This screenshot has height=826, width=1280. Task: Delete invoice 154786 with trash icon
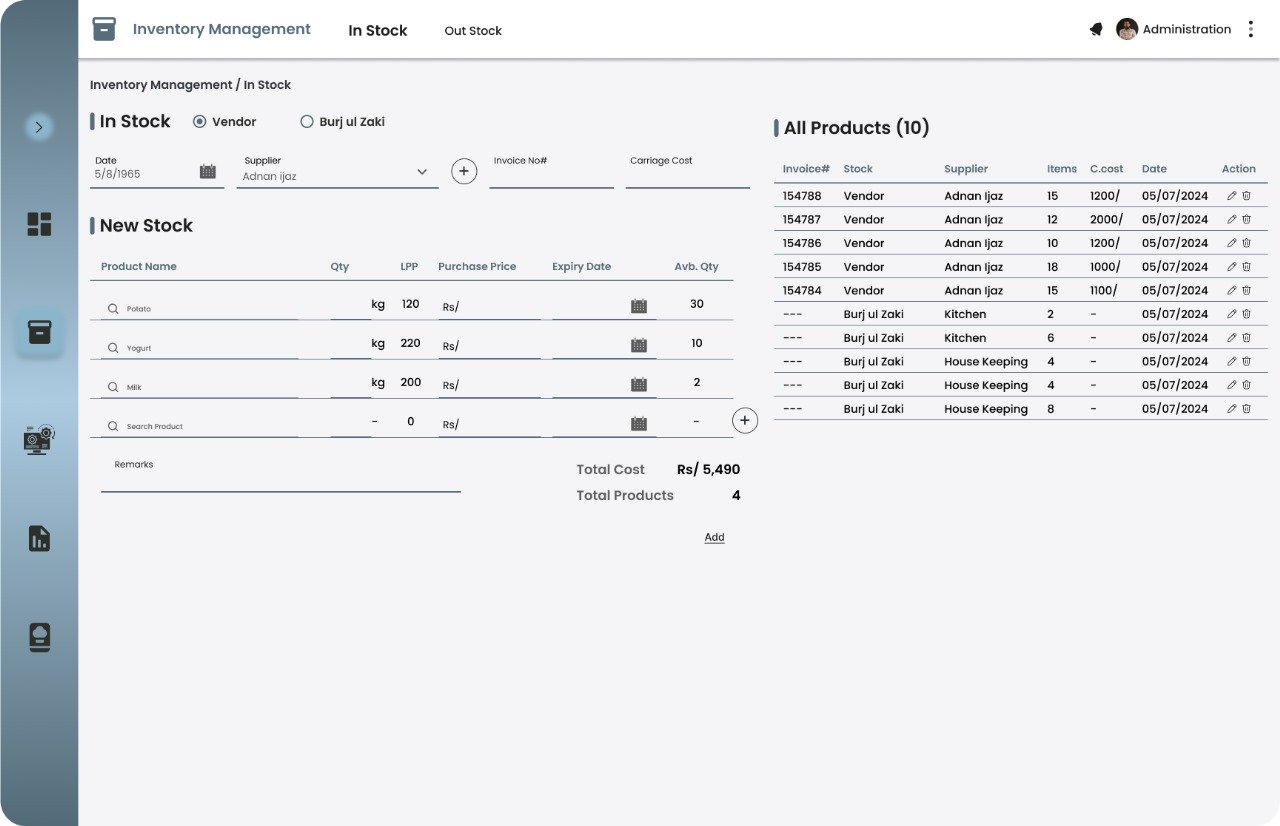click(1246, 243)
